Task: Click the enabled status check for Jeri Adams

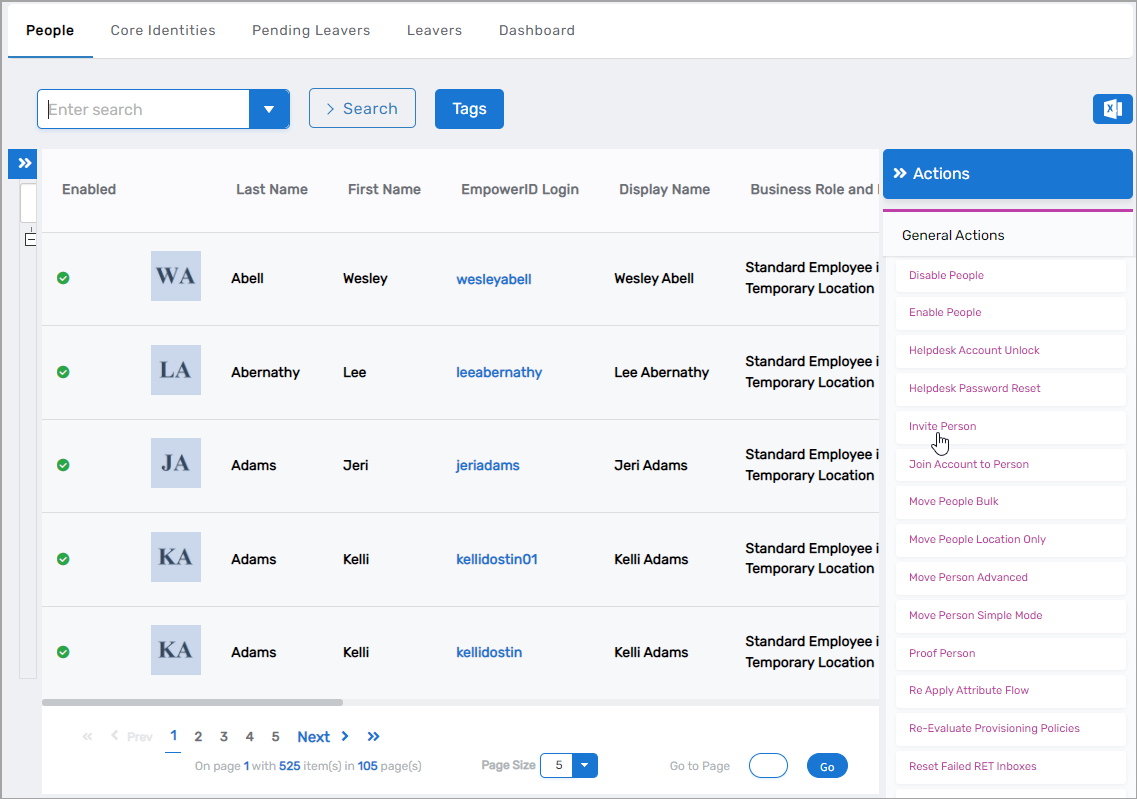Action: point(63,465)
